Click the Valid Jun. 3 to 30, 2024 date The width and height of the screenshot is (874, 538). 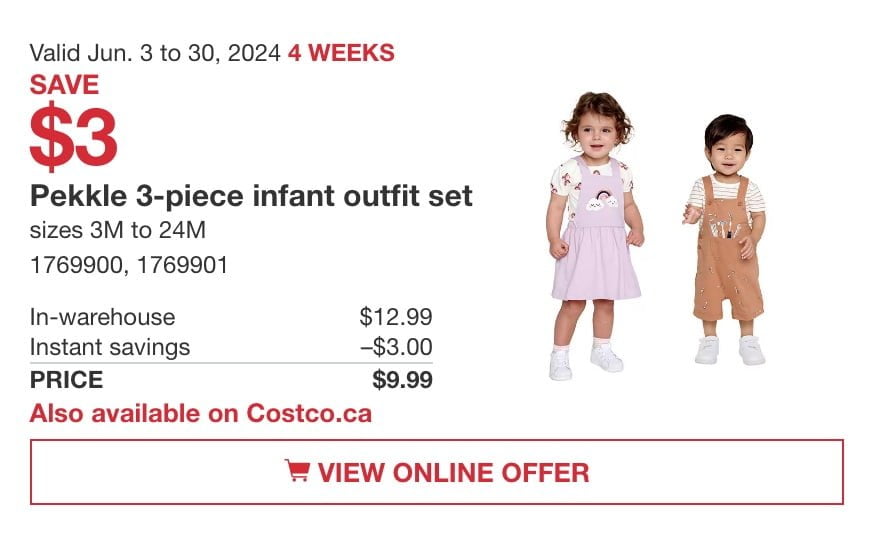[x=155, y=54]
